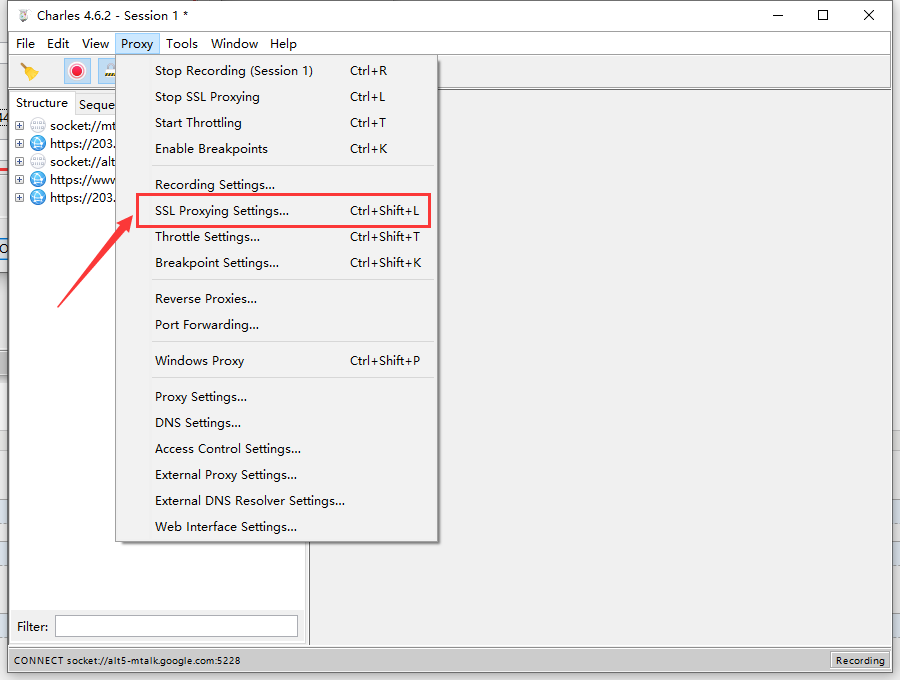The height and width of the screenshot is (680, 900).
Task: Expand the socket://mt tree node
Action: 20,125
